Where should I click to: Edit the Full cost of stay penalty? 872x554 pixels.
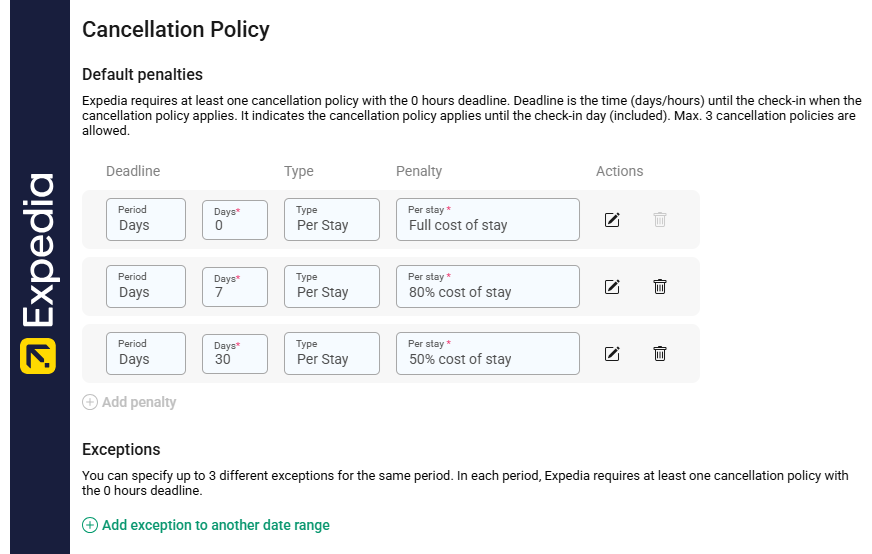612,219
